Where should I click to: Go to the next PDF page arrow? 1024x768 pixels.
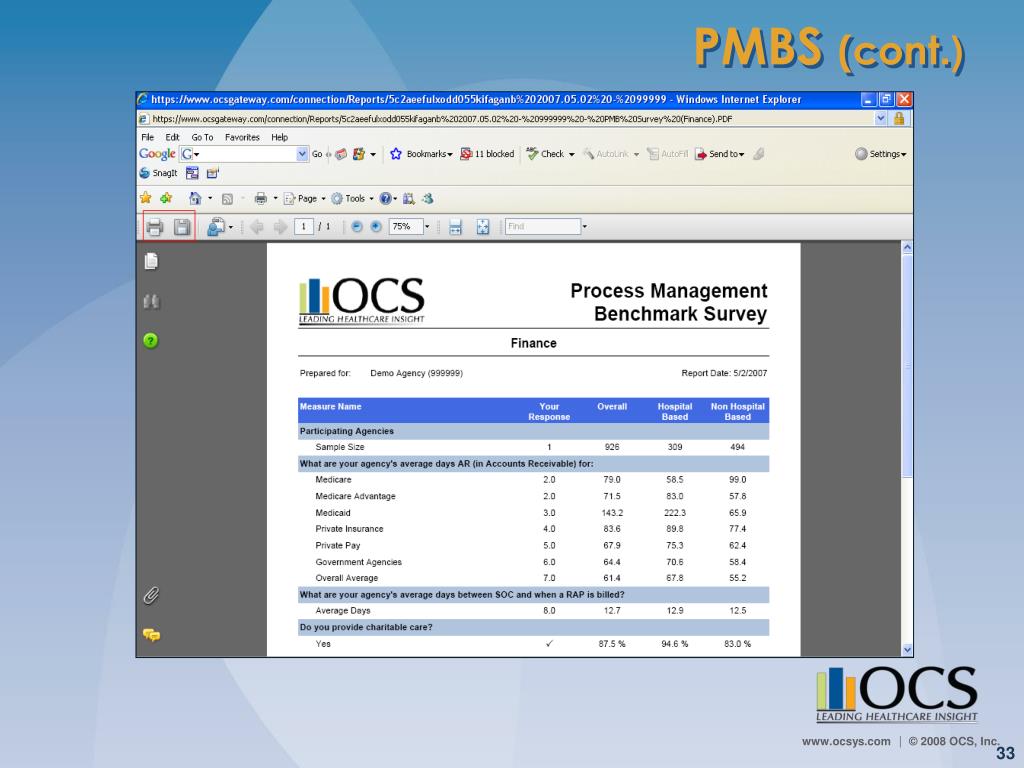pyautogui.click(x=280, y=227)
